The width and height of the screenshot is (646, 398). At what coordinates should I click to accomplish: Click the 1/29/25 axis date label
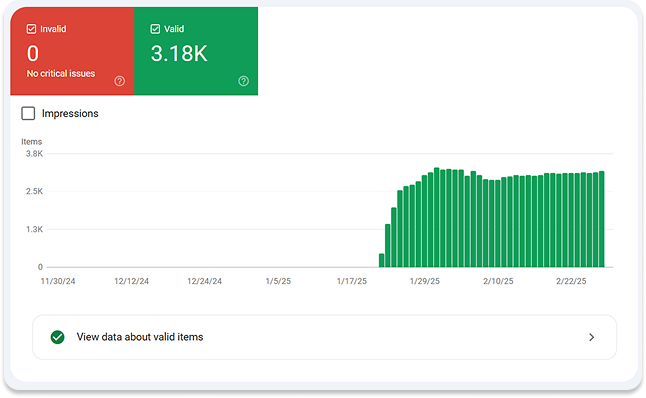tap(424, 281)
